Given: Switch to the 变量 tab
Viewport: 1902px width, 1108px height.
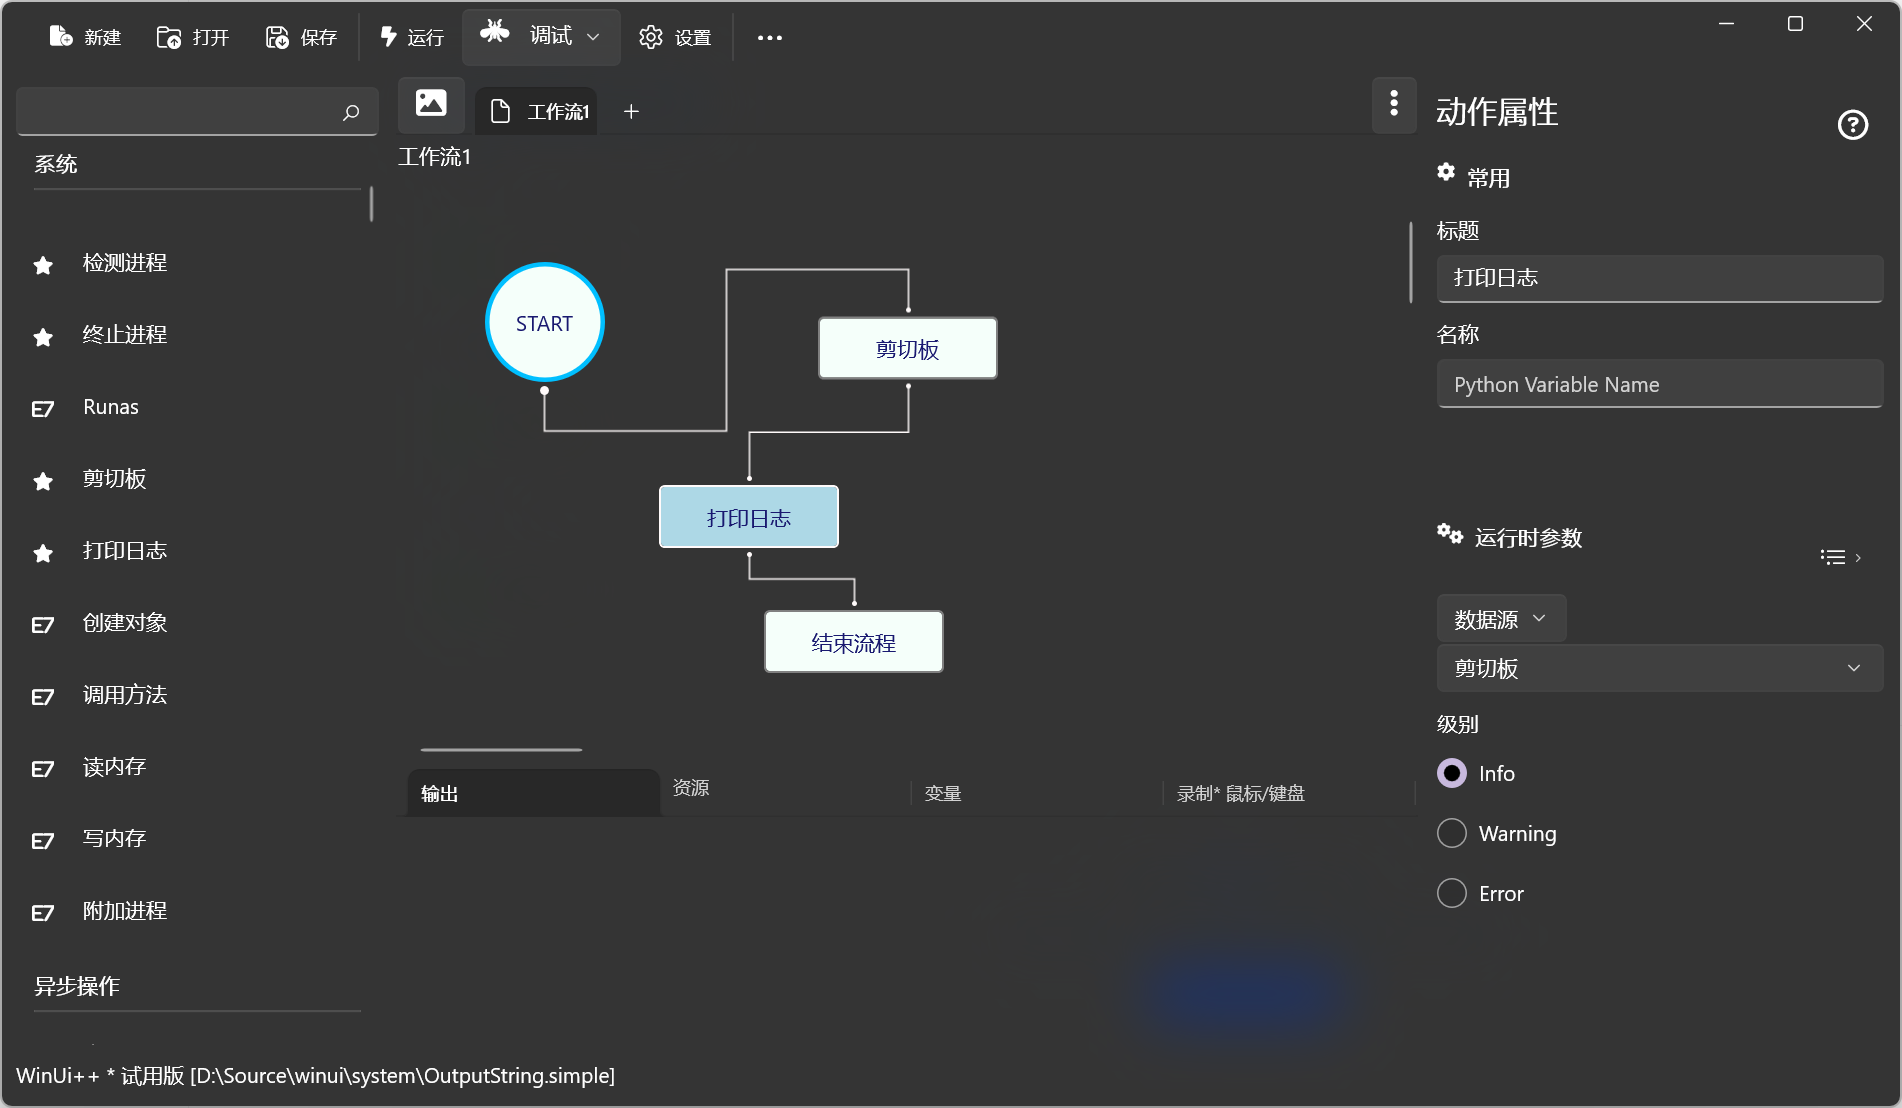Looking at the screenshot, I should tap(943, 794).
